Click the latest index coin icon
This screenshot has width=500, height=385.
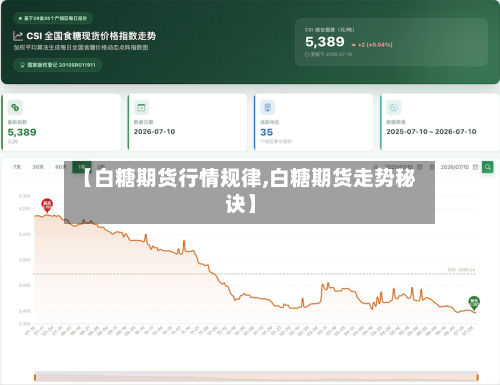(x=15, y=107)
